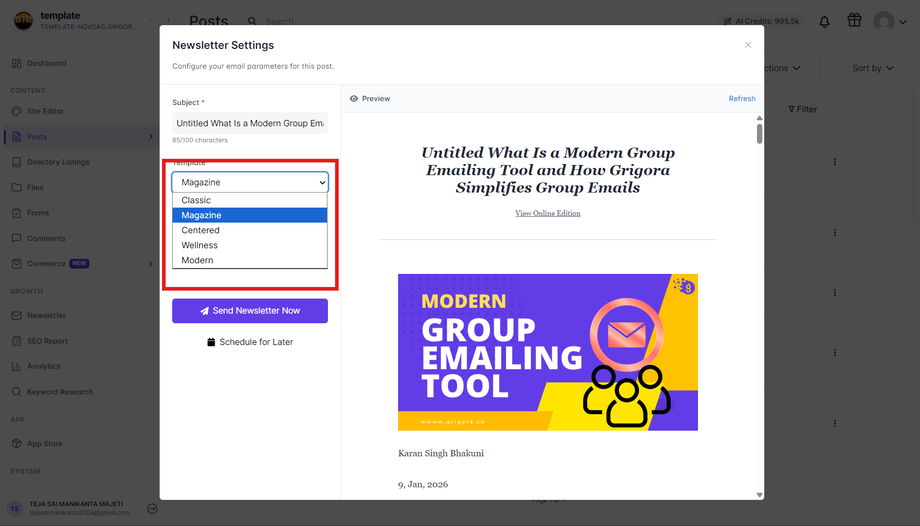Open fourth post row options menu
This screenshot has height=526, width=920.
834,353
